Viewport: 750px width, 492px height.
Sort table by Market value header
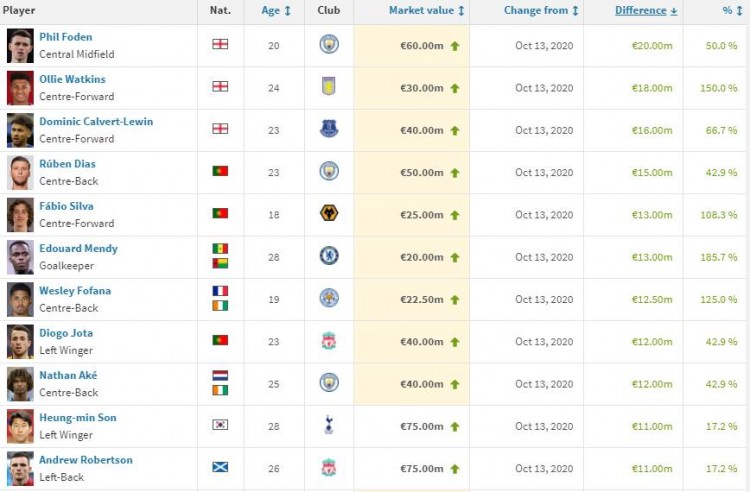426,11
